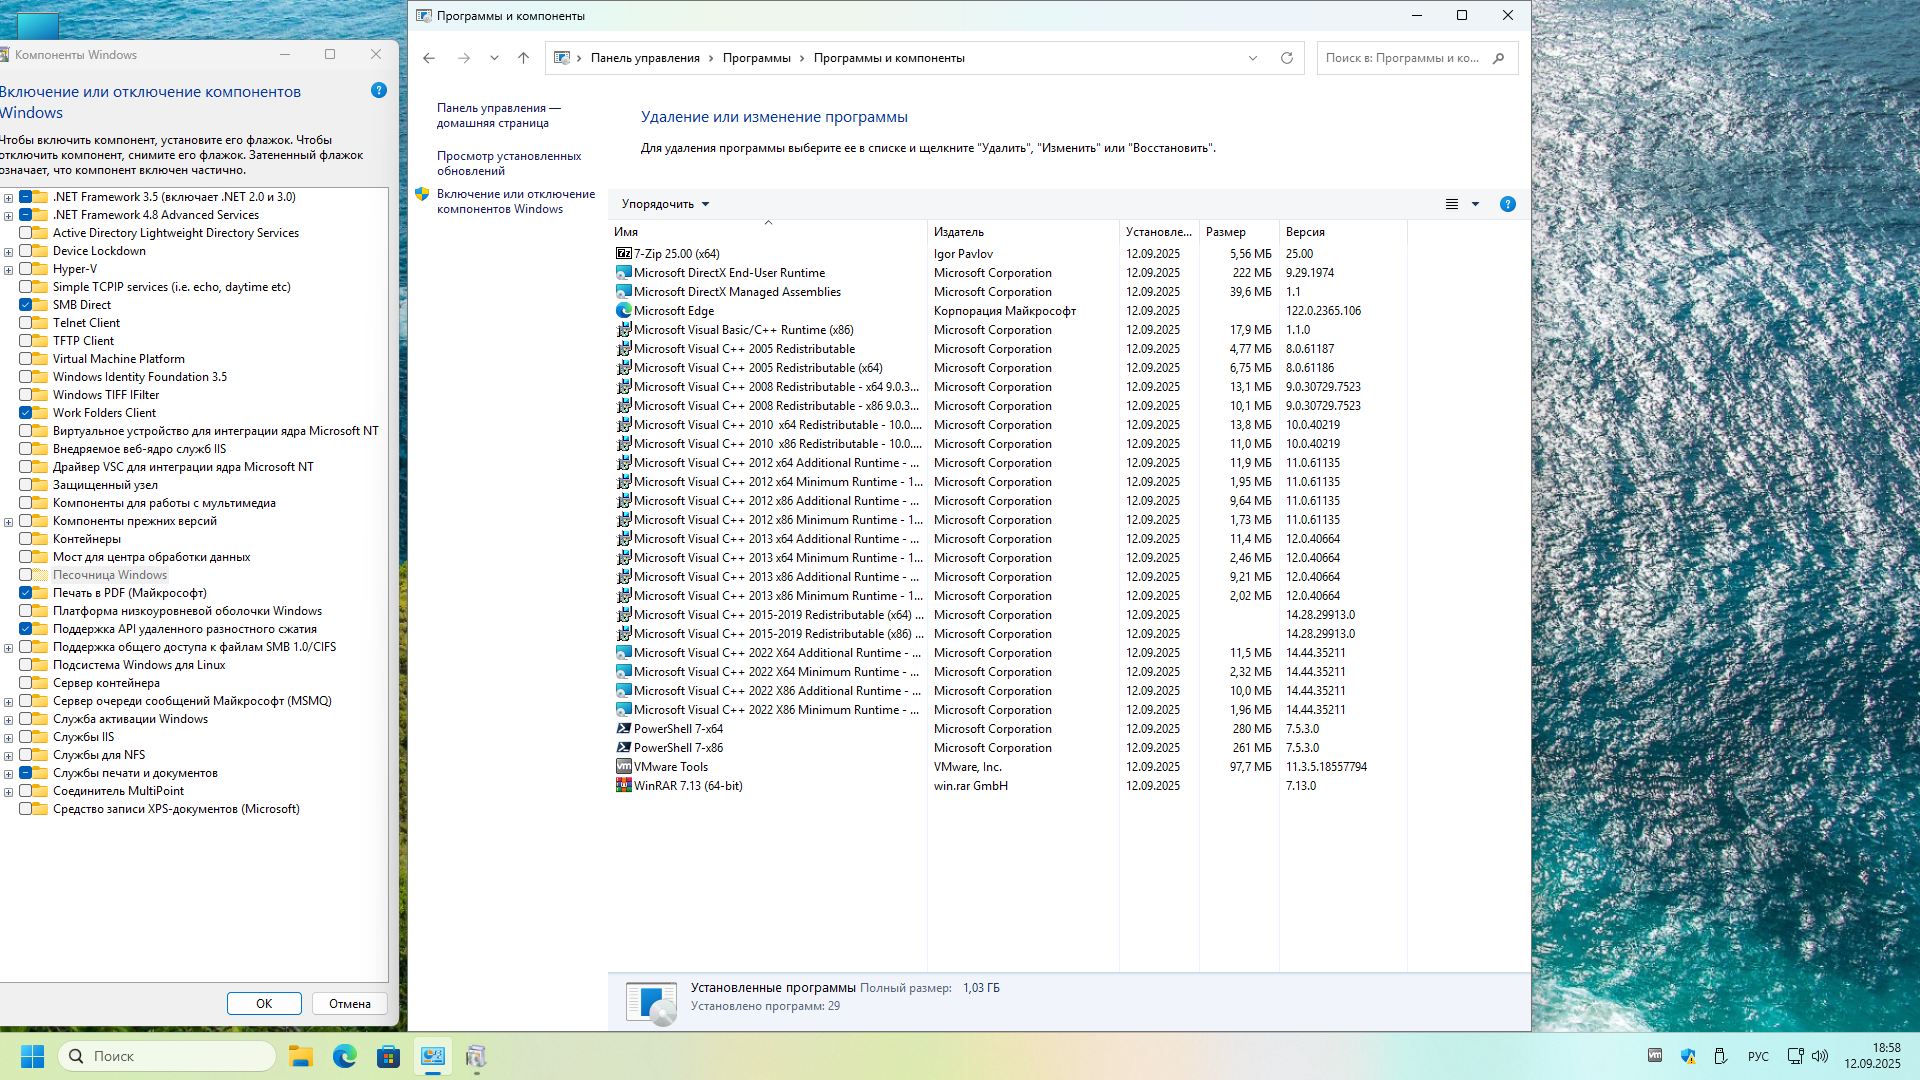Check the Virtual Machine Platform box
The width and height of the screenshot is (1920, 1080).
pyautogui.click(x=25, y=359)
